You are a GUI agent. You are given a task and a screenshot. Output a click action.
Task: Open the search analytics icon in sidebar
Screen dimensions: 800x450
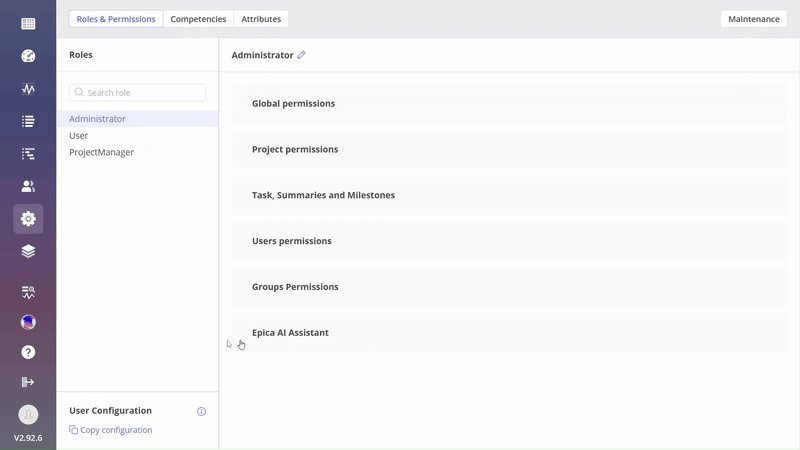pos(28,292)
